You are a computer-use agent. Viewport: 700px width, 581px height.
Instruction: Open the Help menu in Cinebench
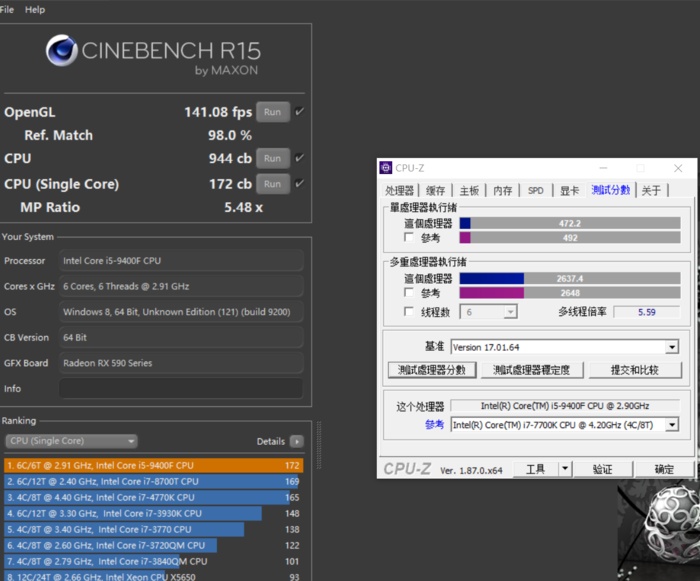coord(35,9)
